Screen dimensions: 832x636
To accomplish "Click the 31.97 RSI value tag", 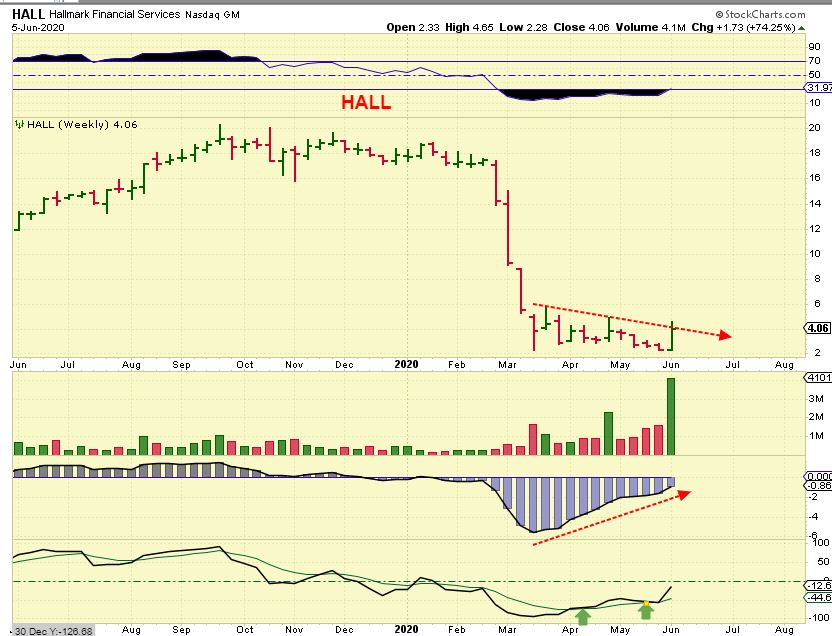I will click(x=819, y=88).
